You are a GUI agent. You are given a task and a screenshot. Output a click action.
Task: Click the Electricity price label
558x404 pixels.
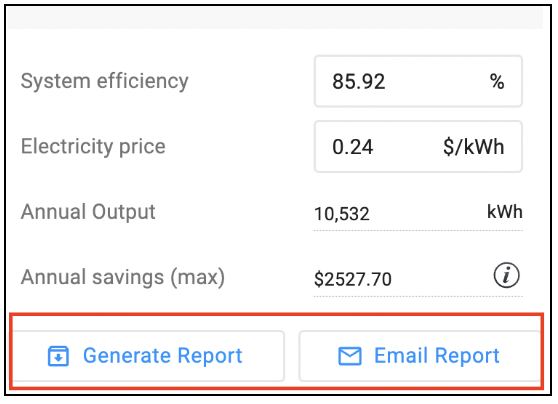click(x=93, y=147)
